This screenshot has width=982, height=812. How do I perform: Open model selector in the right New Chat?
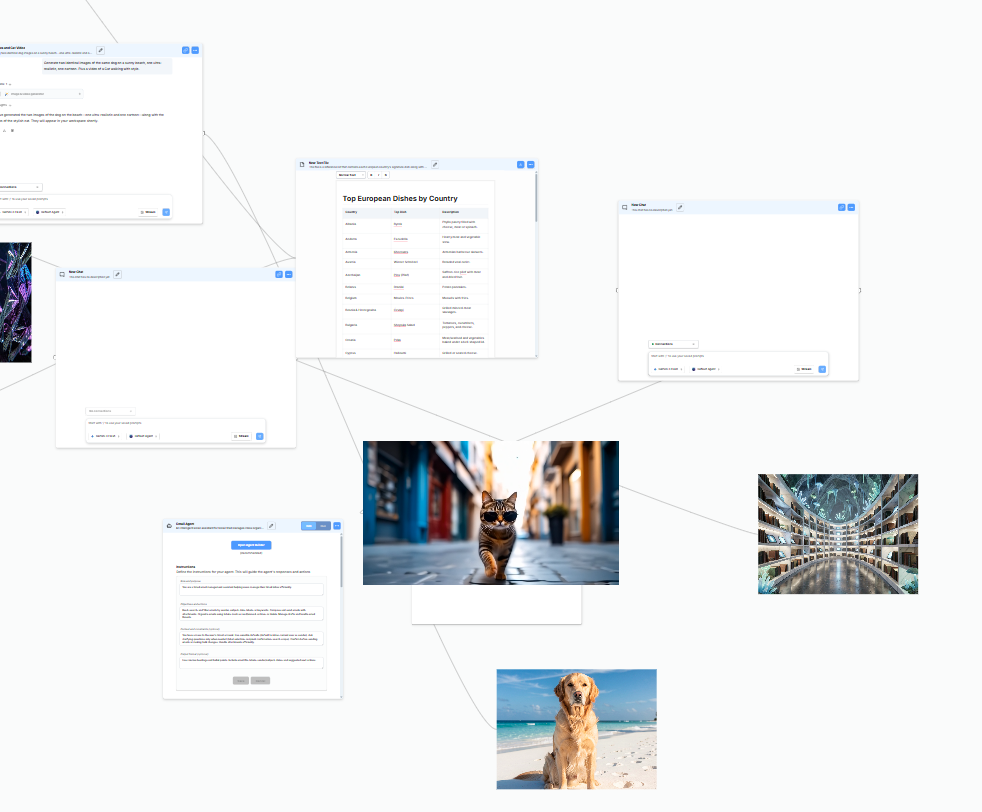pyautogui.click(x=668, y=369)
